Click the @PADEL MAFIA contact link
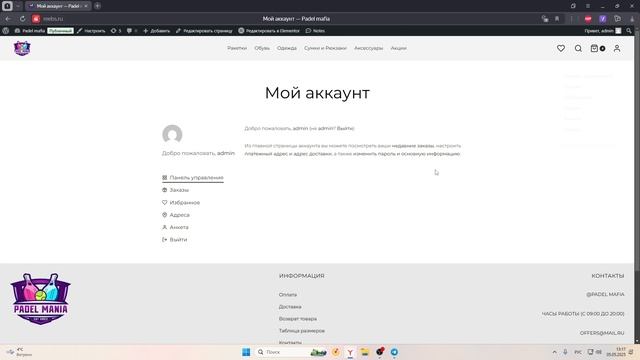 pos(605,294)
